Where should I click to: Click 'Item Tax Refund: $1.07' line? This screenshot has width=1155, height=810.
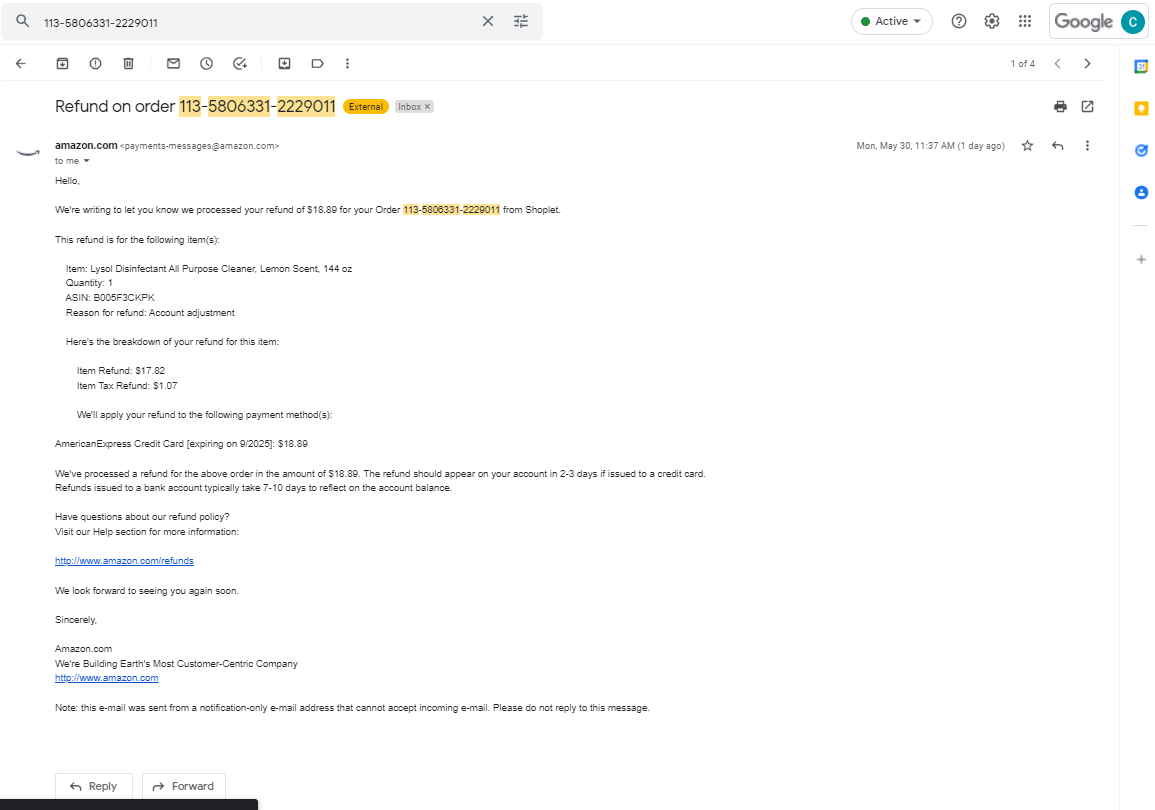[x=127, y=386]
